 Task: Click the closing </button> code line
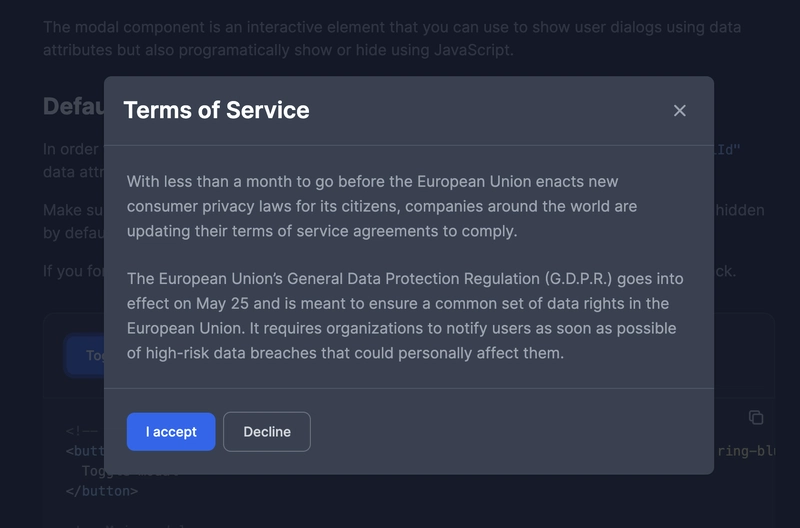click(101, 491)
